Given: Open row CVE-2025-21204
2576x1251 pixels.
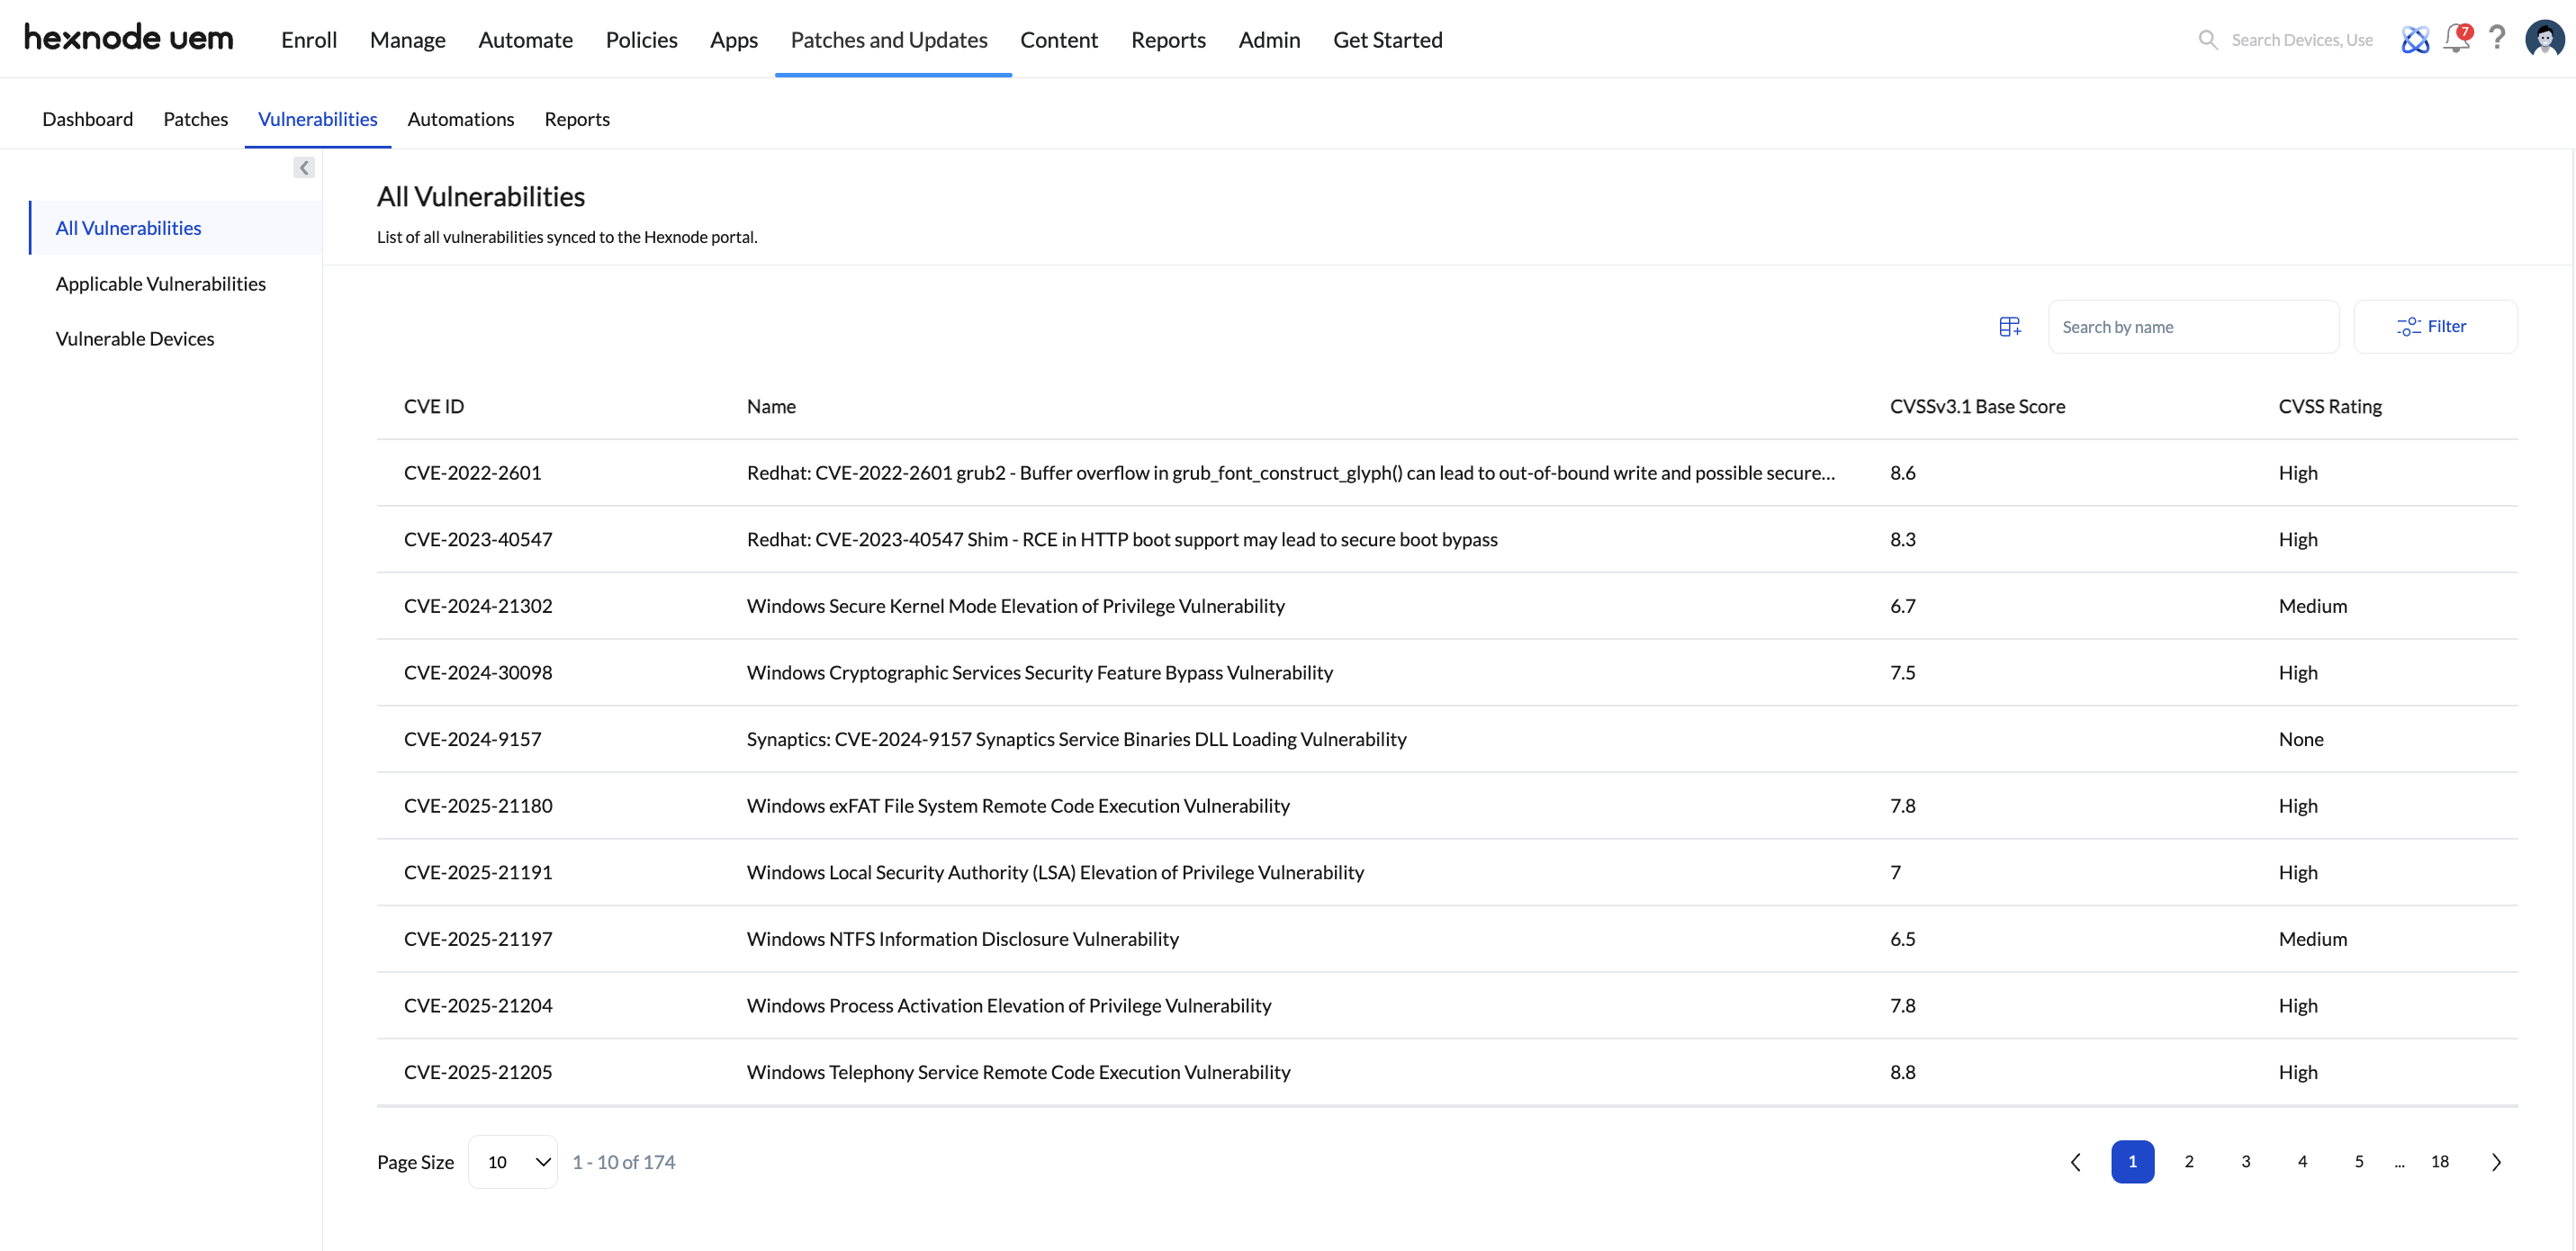Looking at the screenshot, I should click(x=1447, y=1006).
